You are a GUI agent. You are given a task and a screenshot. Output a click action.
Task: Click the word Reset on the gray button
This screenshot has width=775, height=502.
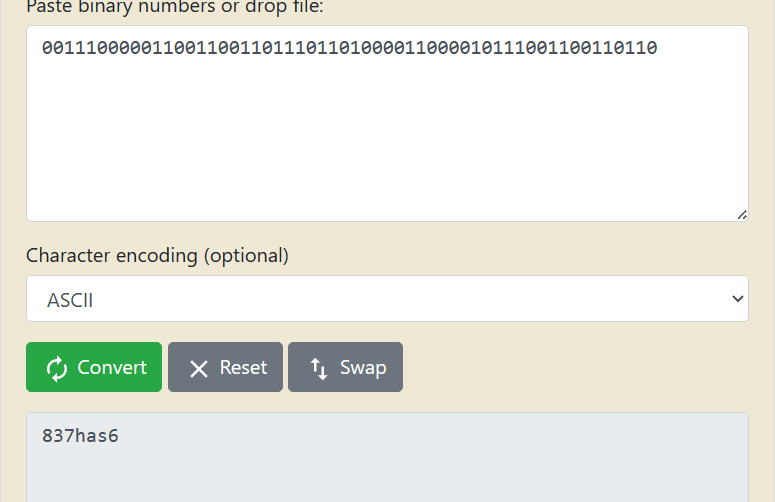(x=243, y=368)
